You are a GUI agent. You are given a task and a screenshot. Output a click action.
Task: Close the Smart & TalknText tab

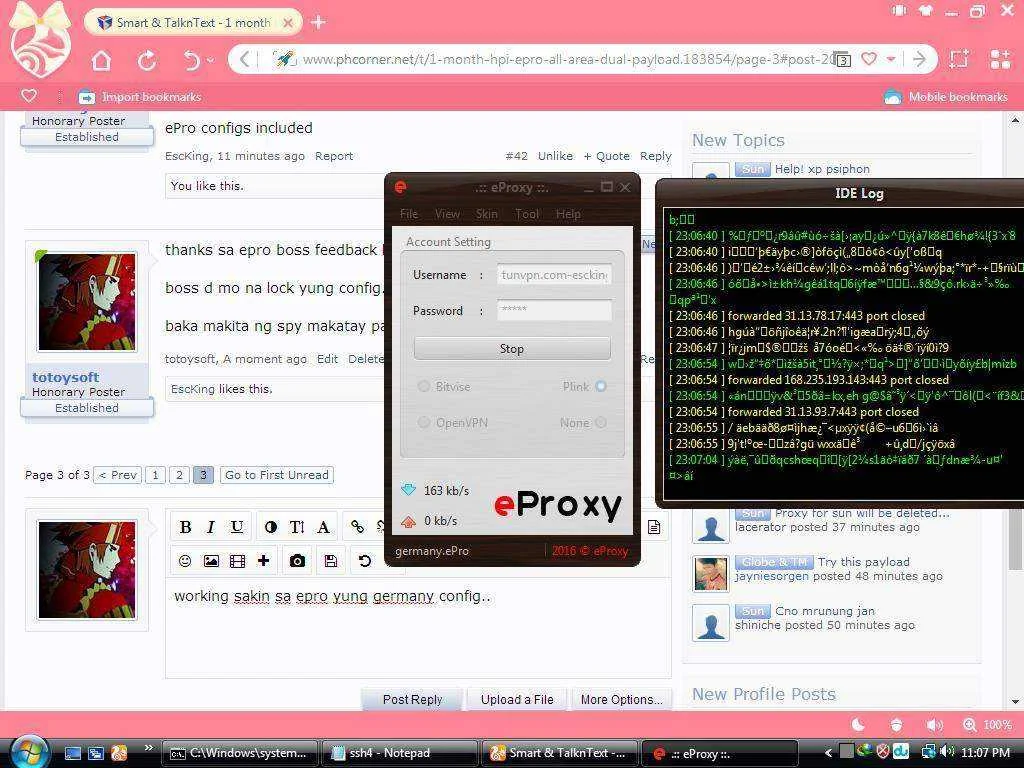coord(287,23)
